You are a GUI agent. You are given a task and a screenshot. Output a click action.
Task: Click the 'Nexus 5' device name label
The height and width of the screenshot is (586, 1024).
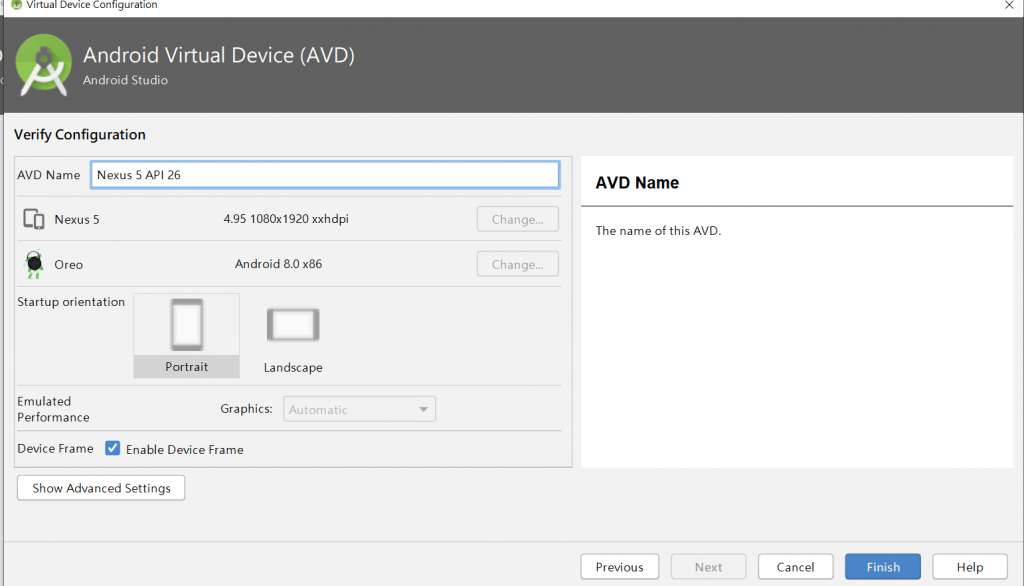tap(77, 220)
